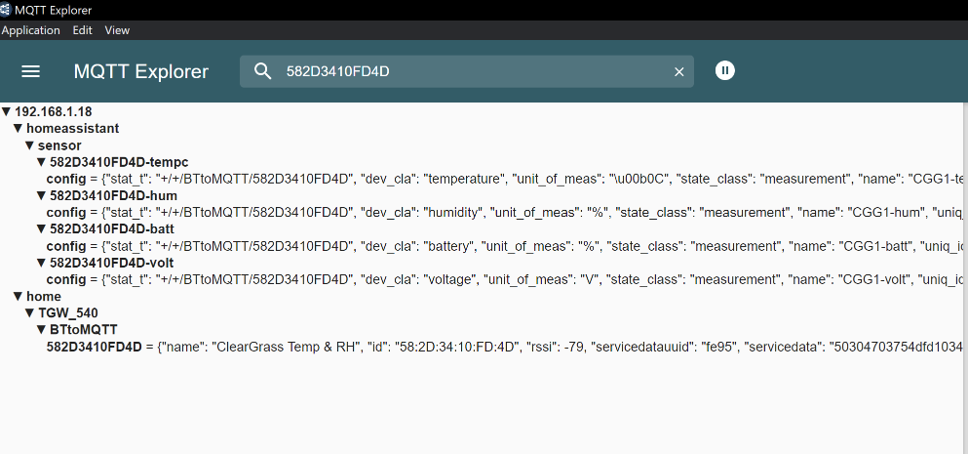The image size is (968, 454).
Task: Collapse the 192.168.1.18 broker node
Action: tap(7, 112)
